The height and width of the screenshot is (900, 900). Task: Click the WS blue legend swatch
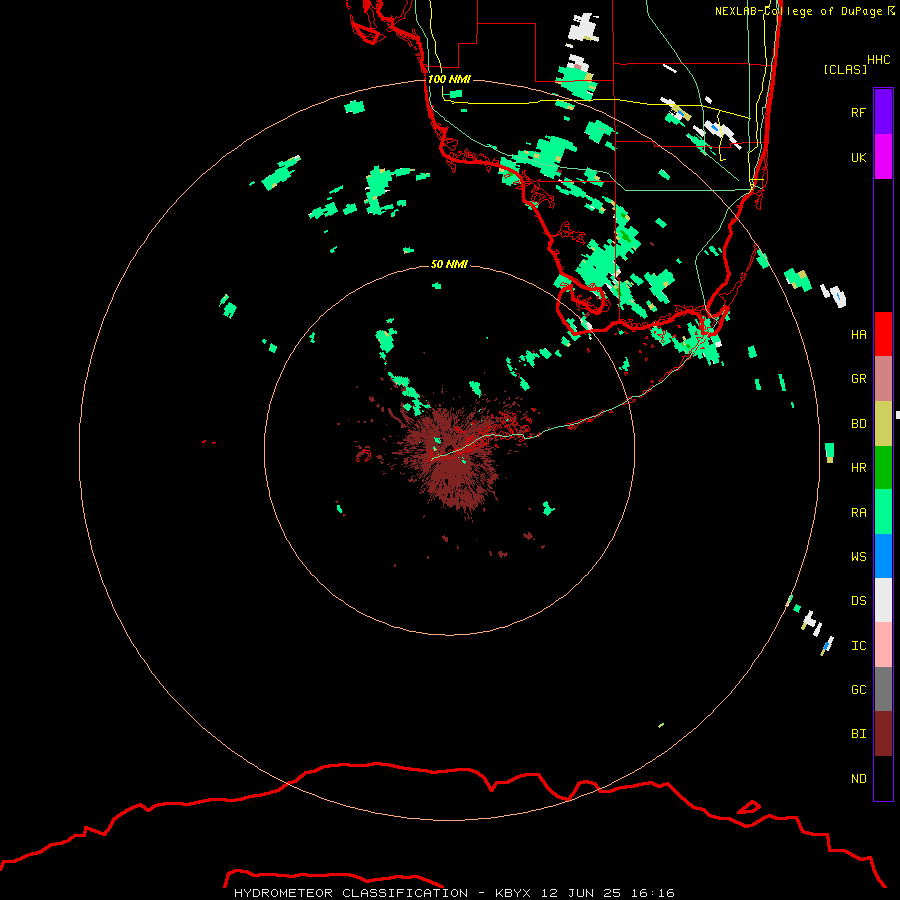click(883, 556)
